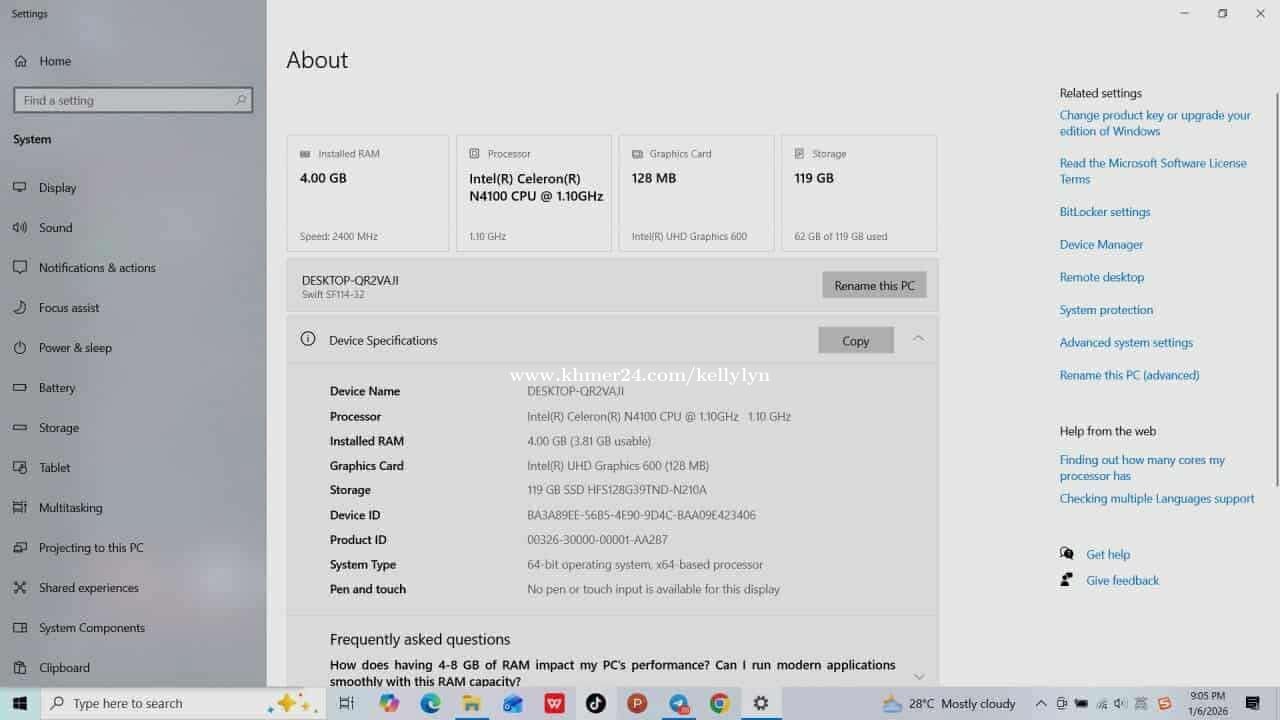Collapse the Device Specifications section

918,340
